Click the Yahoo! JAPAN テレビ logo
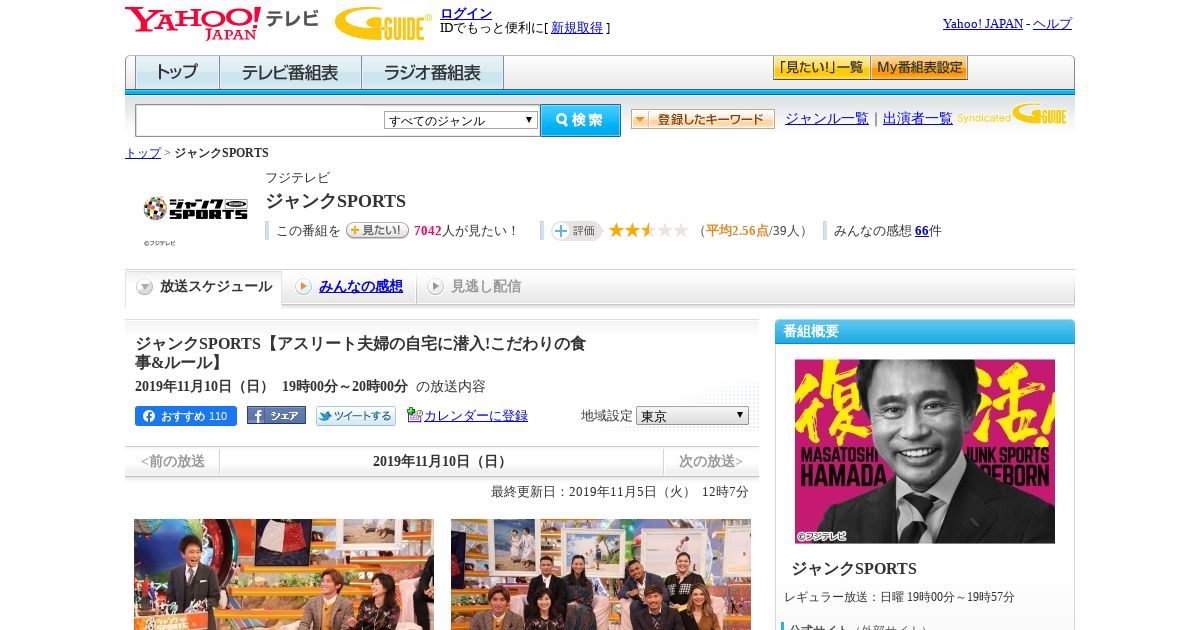 (222, 23)
